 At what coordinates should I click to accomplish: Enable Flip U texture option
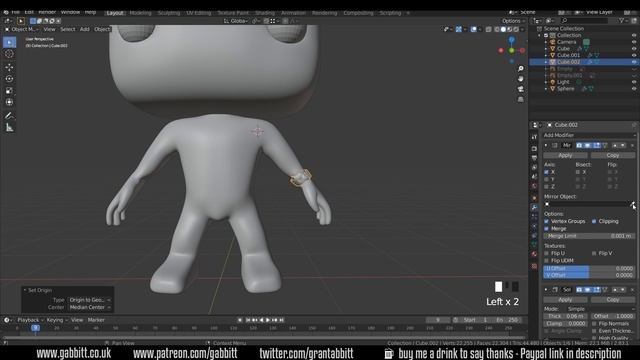(x=547, y=253)
